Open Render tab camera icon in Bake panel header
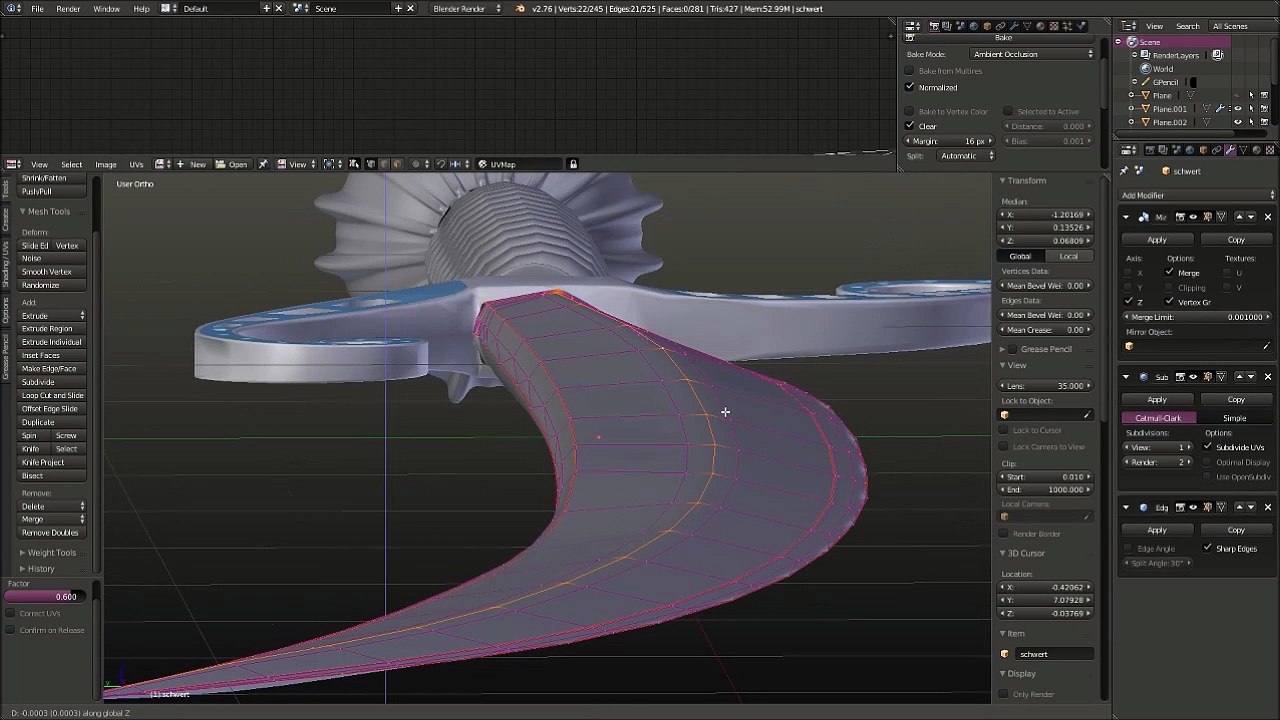Screen dimensions: 1280x720 point(934,26)
